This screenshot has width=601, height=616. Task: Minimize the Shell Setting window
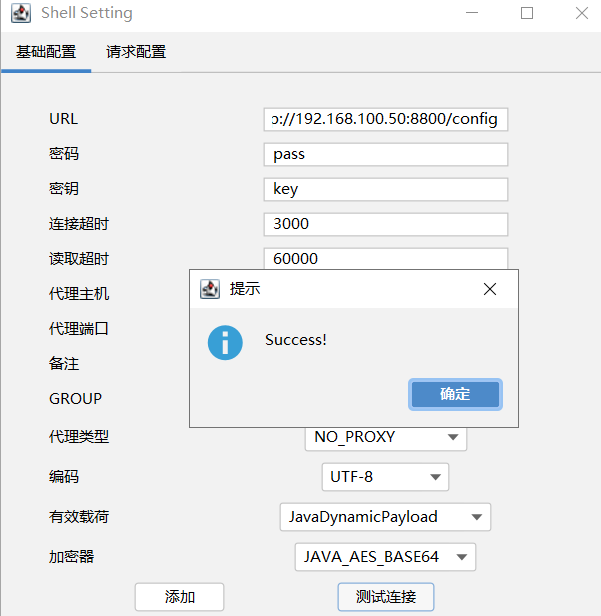tap(473, 14)
